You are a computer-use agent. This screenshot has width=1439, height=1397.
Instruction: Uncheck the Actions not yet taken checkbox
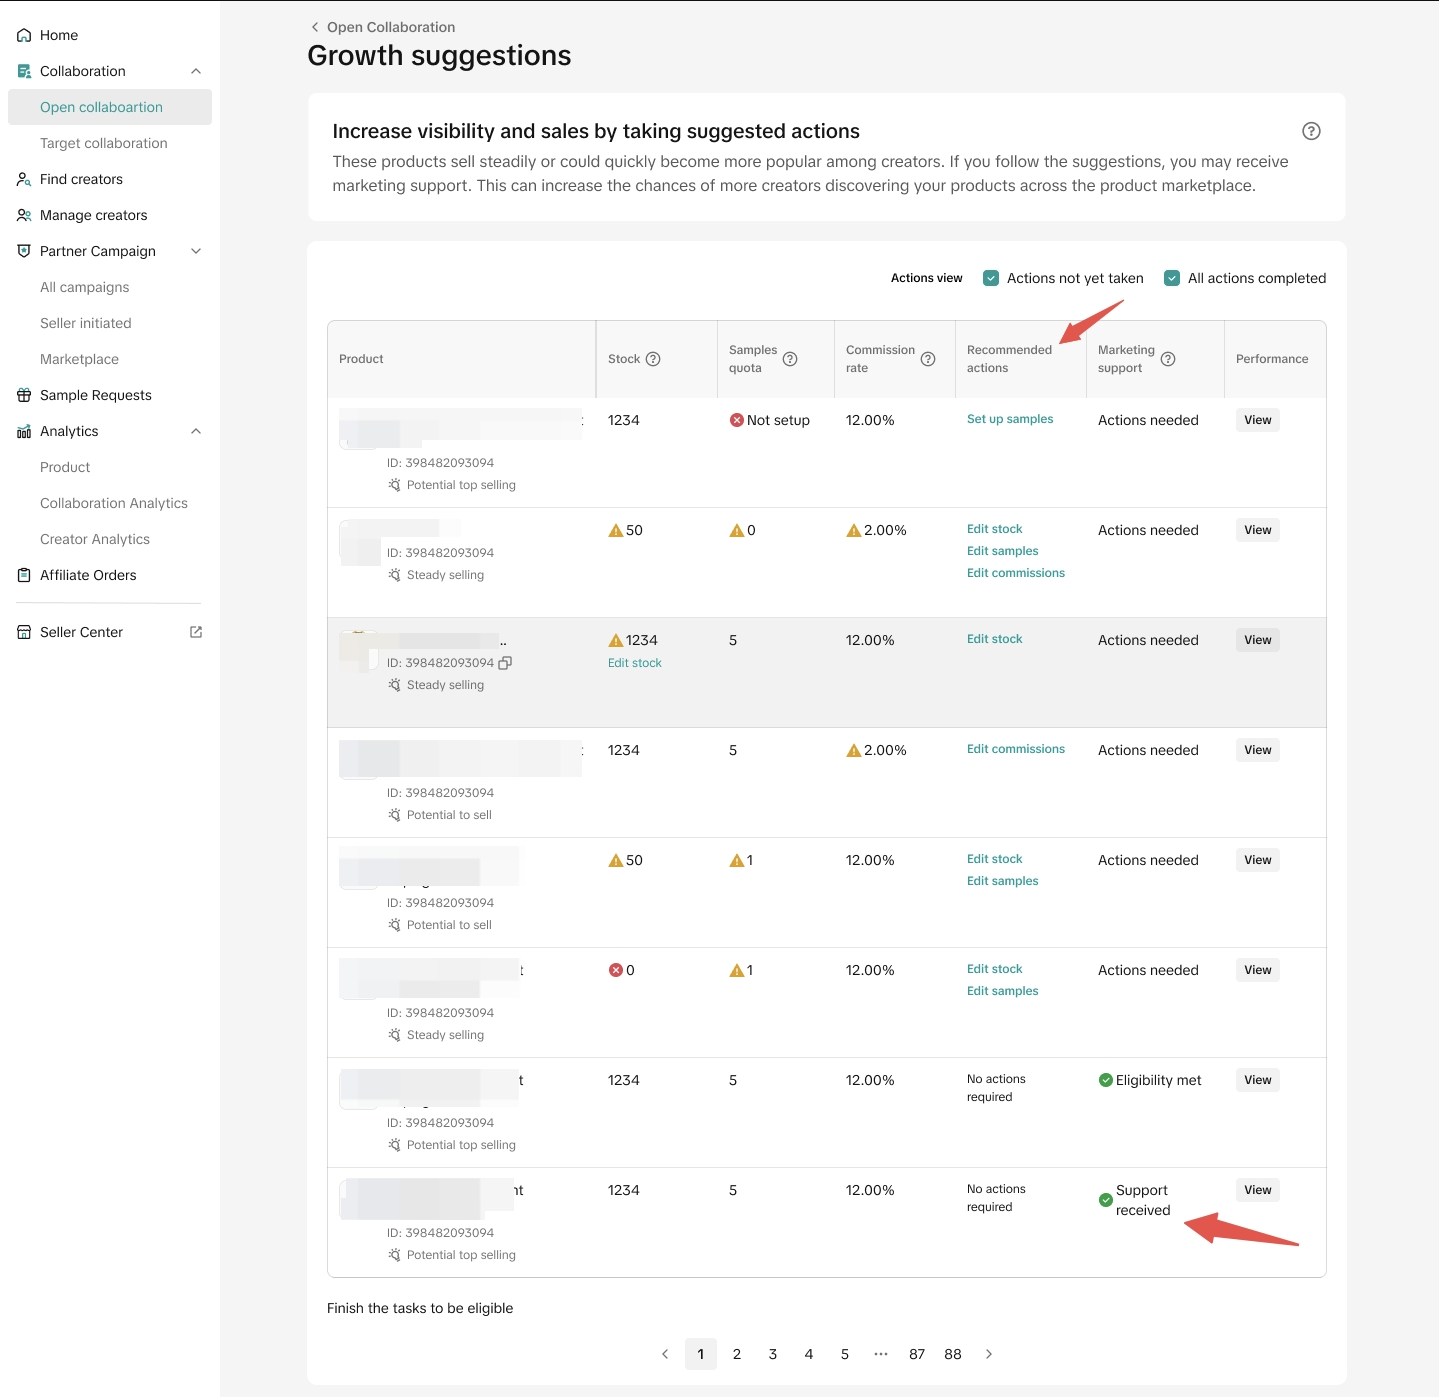(991, 278)
